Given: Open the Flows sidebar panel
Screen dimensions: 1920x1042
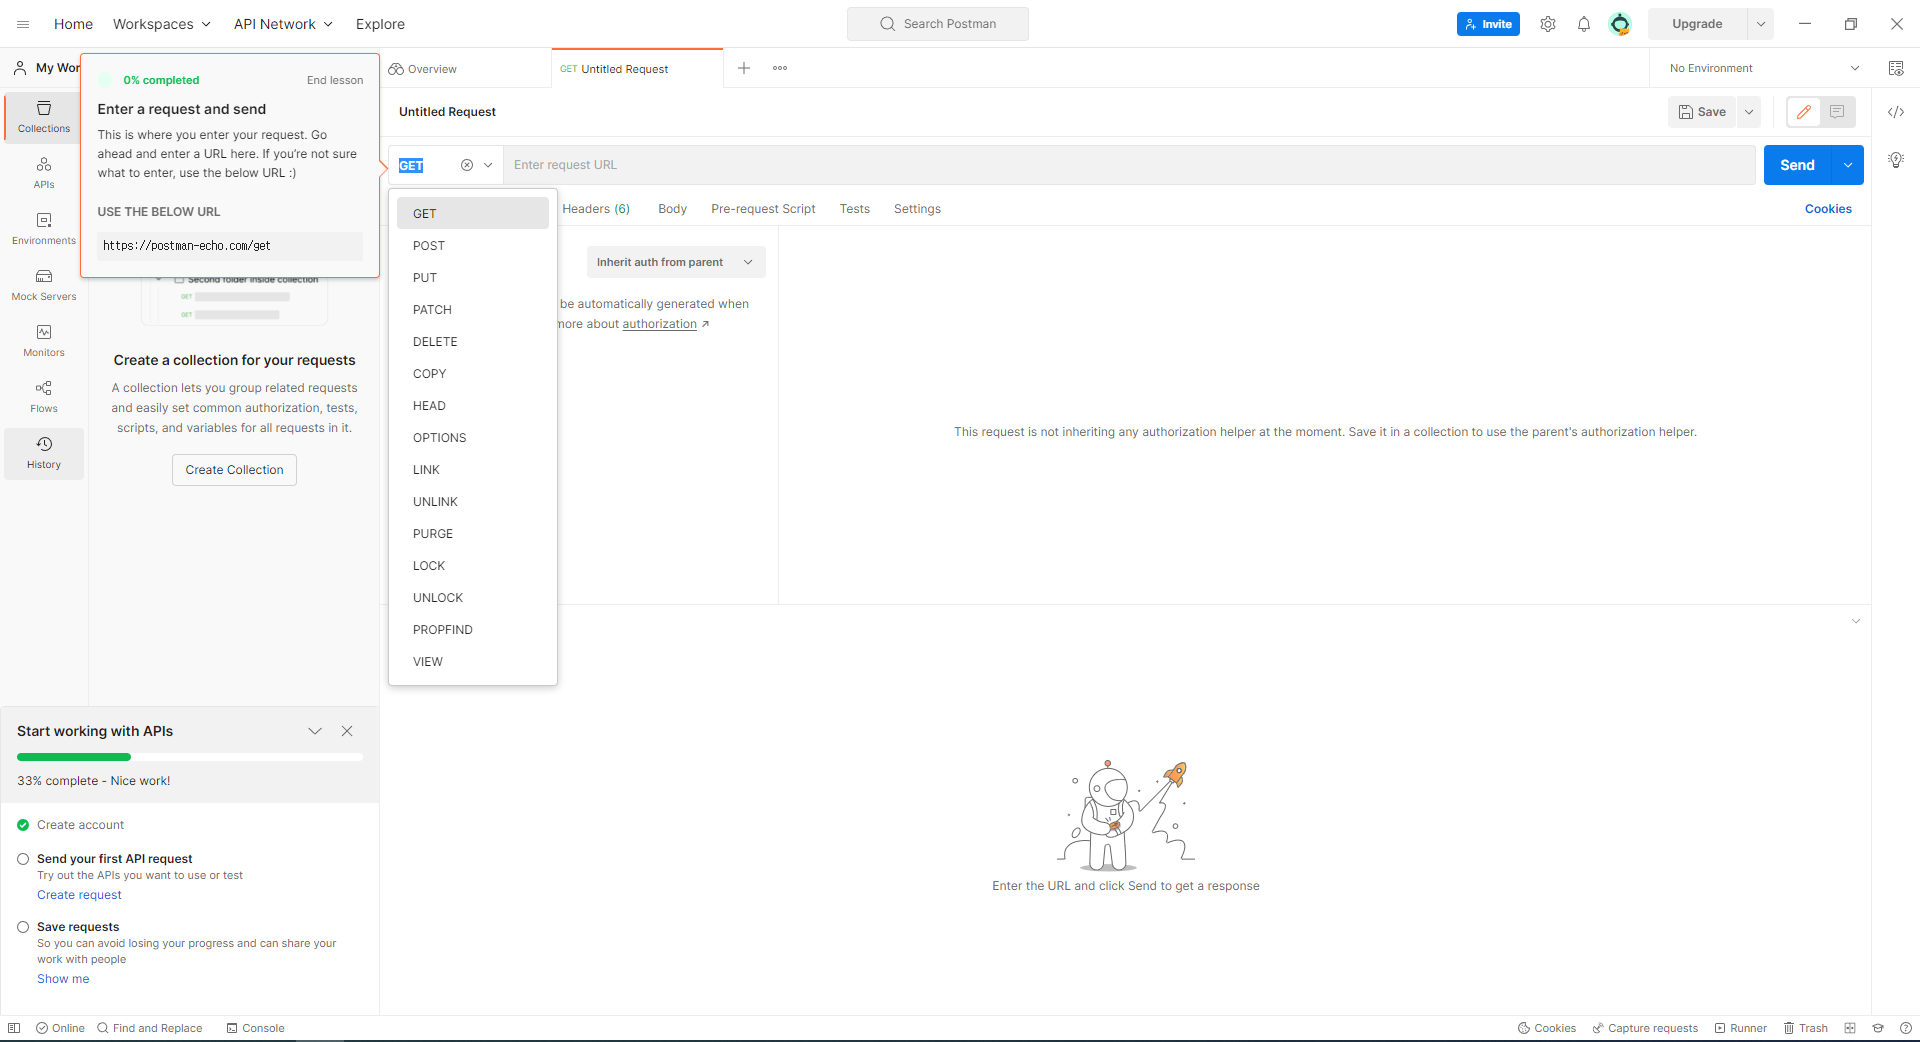Looking at the screenshot, I should point(44,397).
